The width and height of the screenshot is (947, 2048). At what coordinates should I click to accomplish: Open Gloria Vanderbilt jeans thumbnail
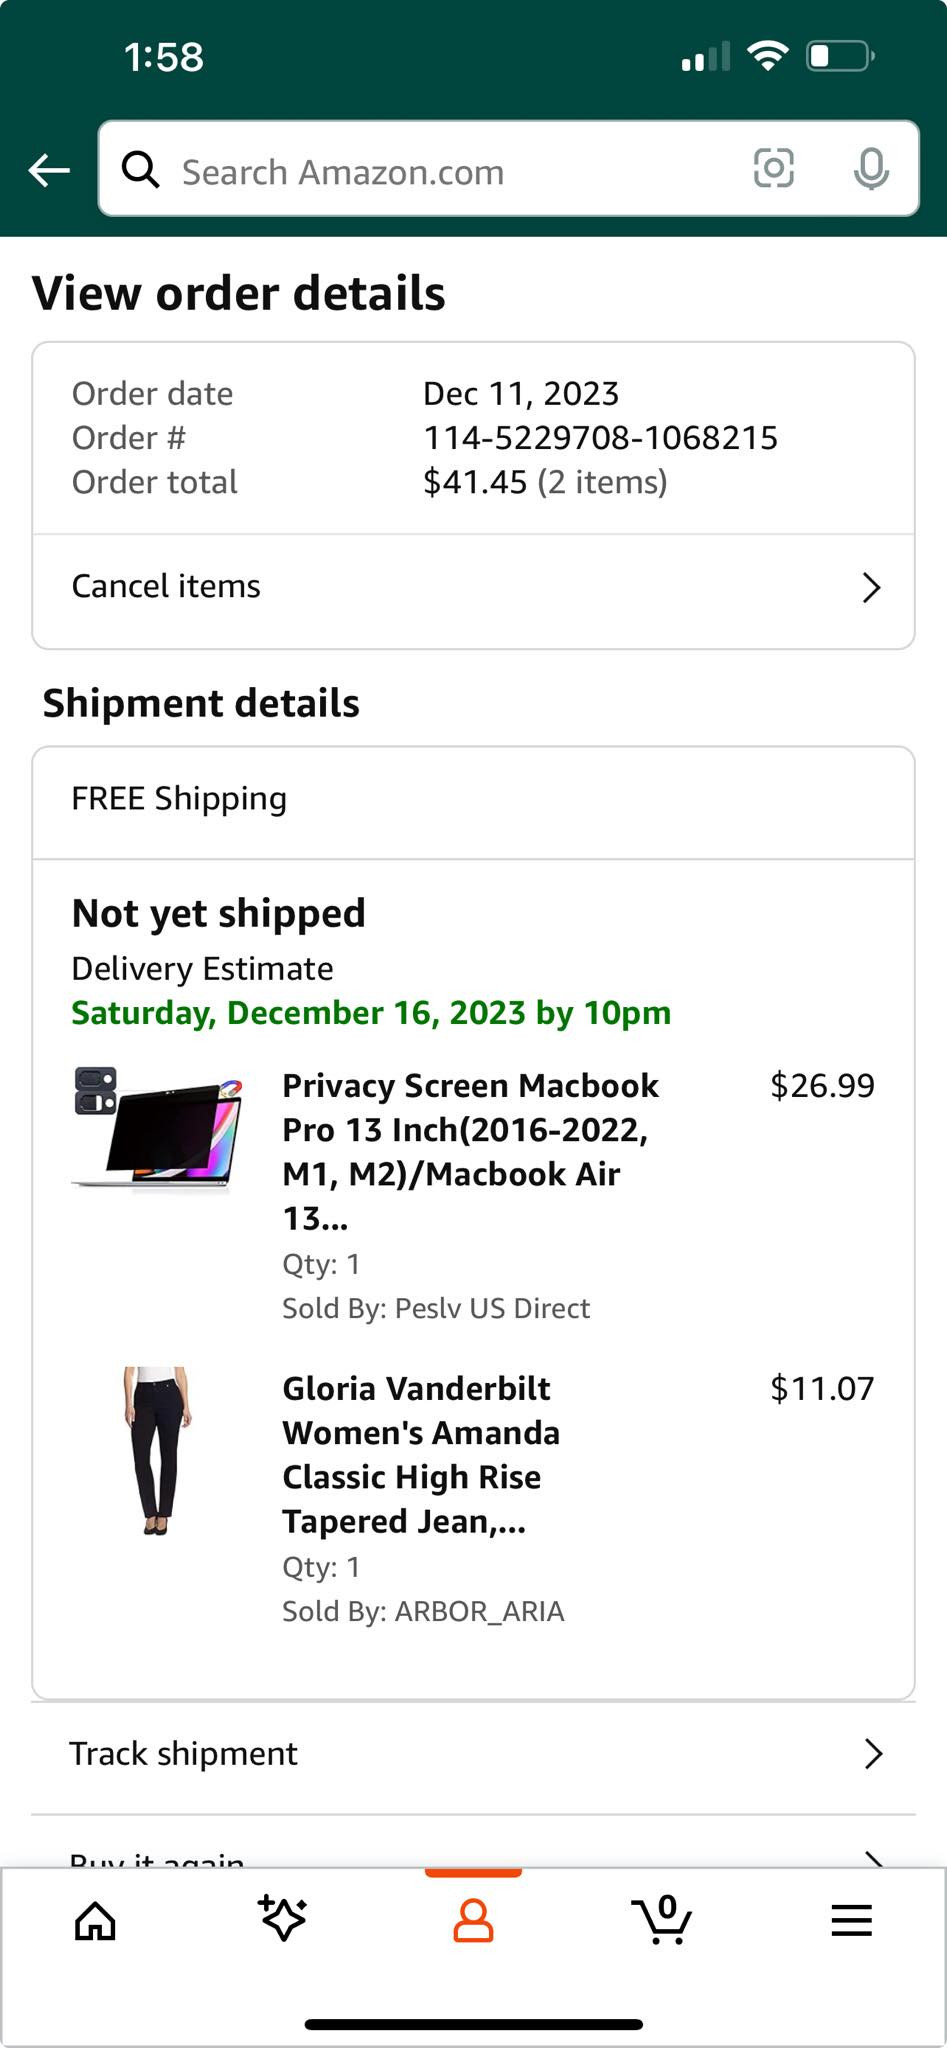point(157,1450)
